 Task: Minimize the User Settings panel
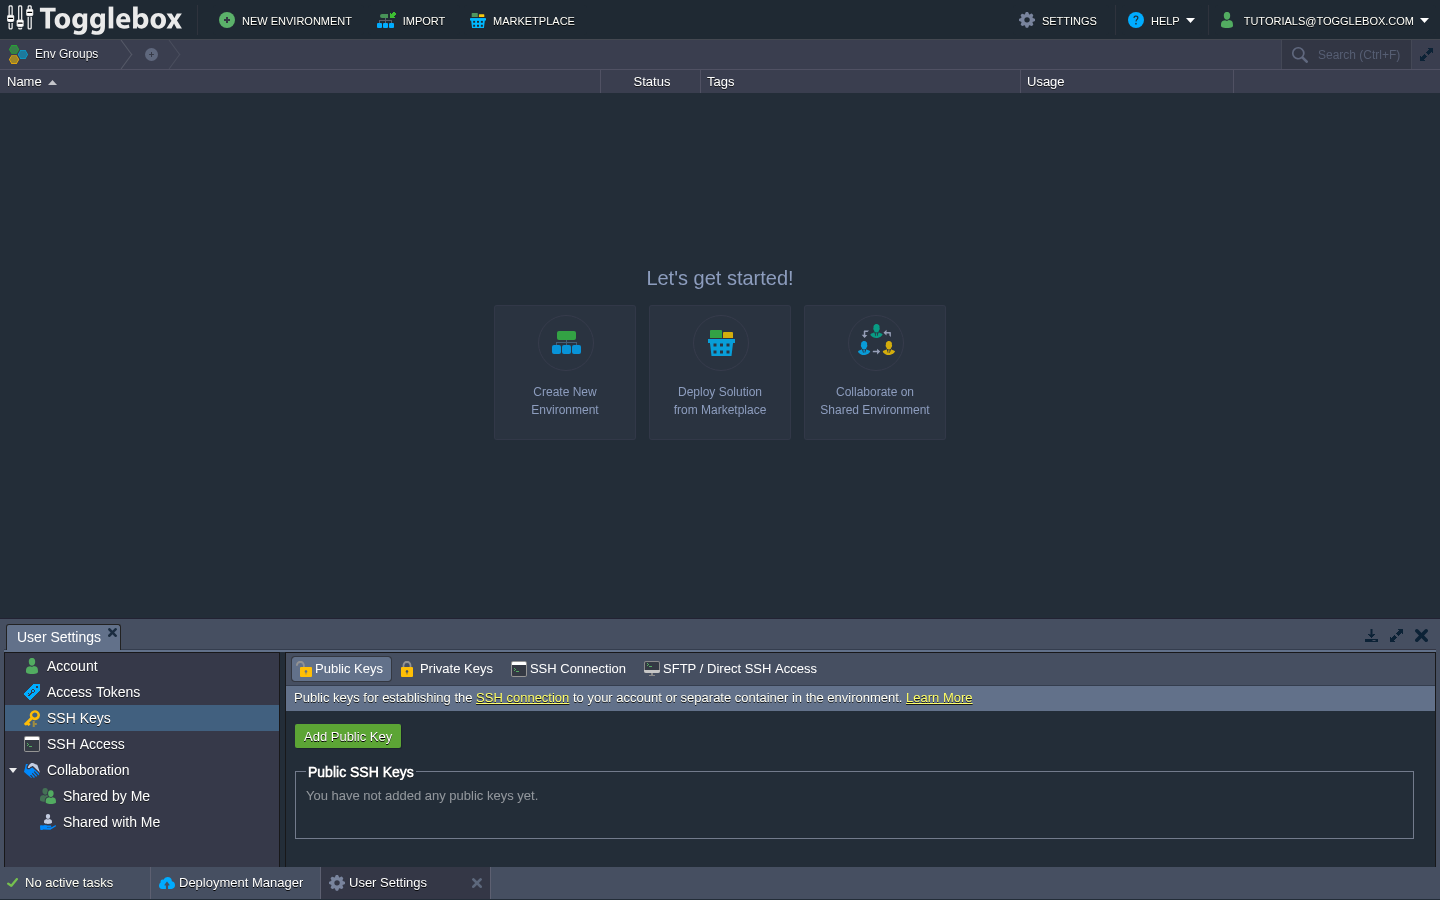pos(1371,636)
